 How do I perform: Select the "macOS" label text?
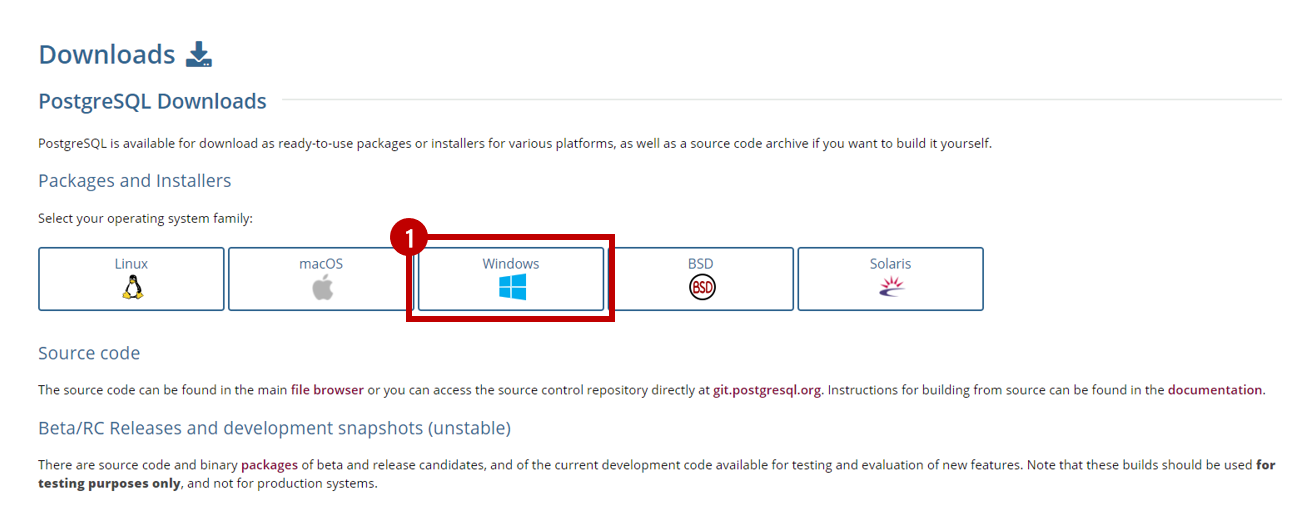(x=321, y=264)
